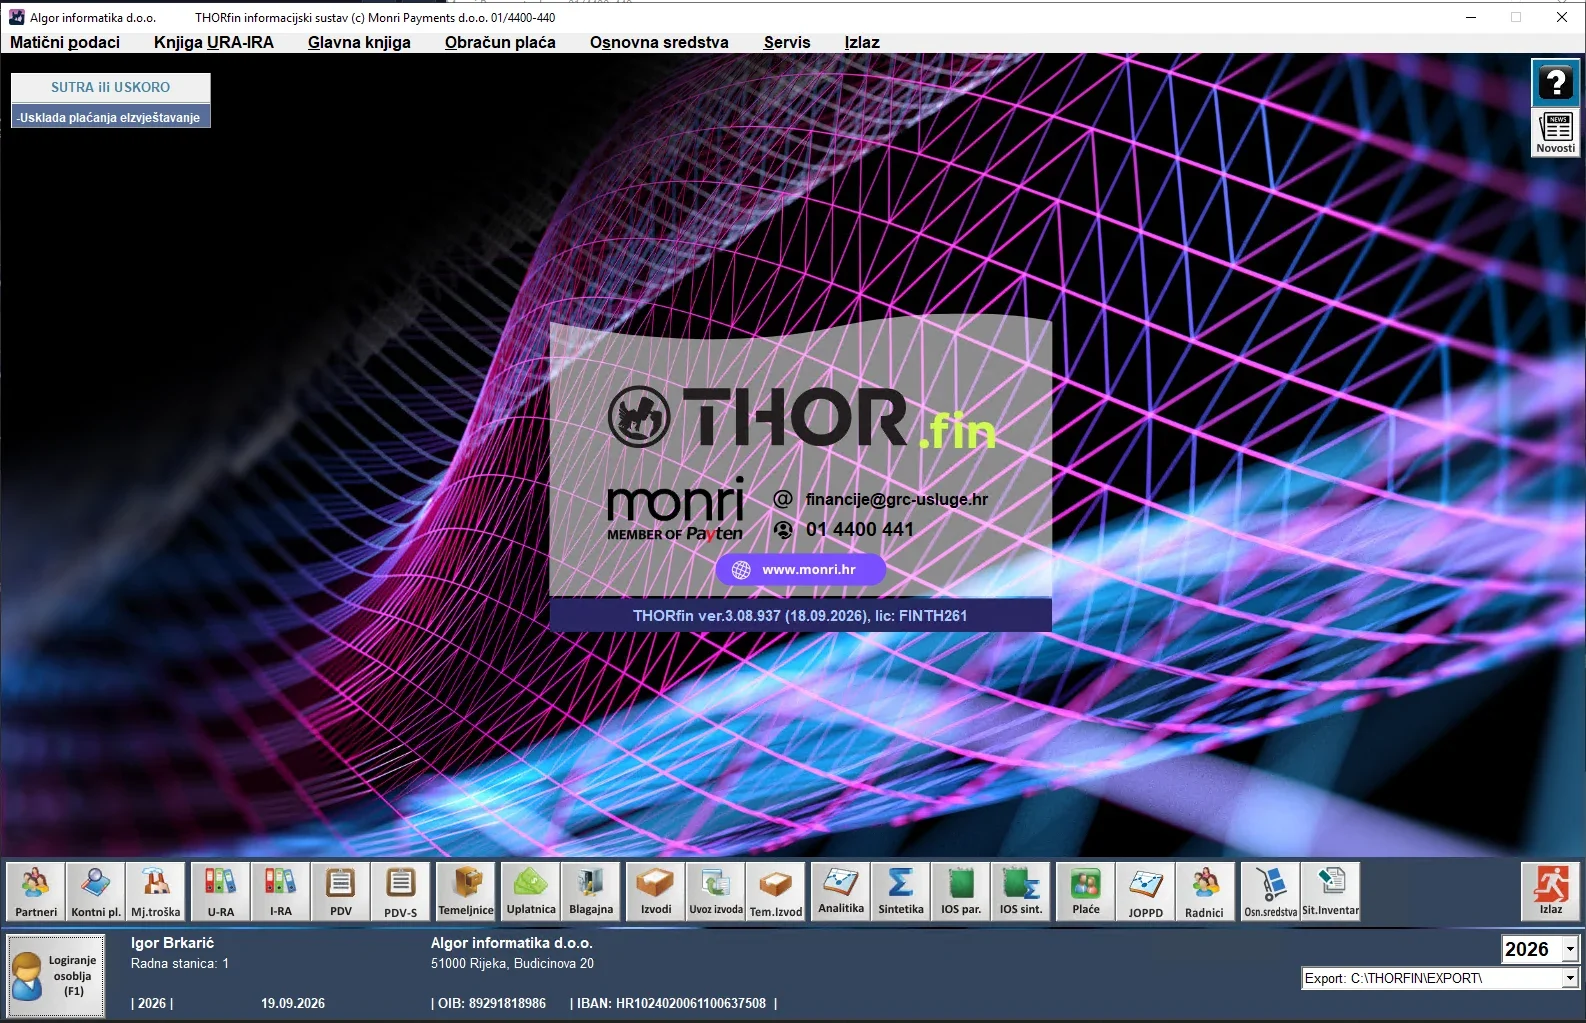
Task: Click the OIB: 89291818986 text
Action: click(x=491, y=1003)
